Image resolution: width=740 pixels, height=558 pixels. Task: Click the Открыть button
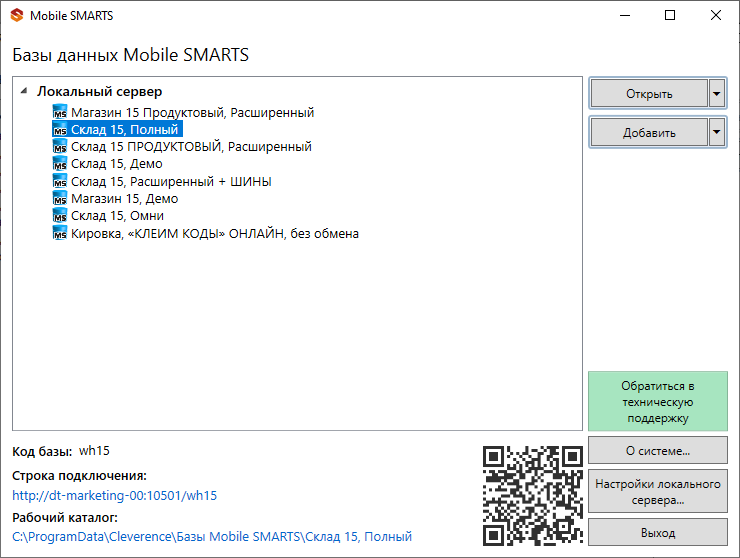pyautogui.click(x=649, y=93)
